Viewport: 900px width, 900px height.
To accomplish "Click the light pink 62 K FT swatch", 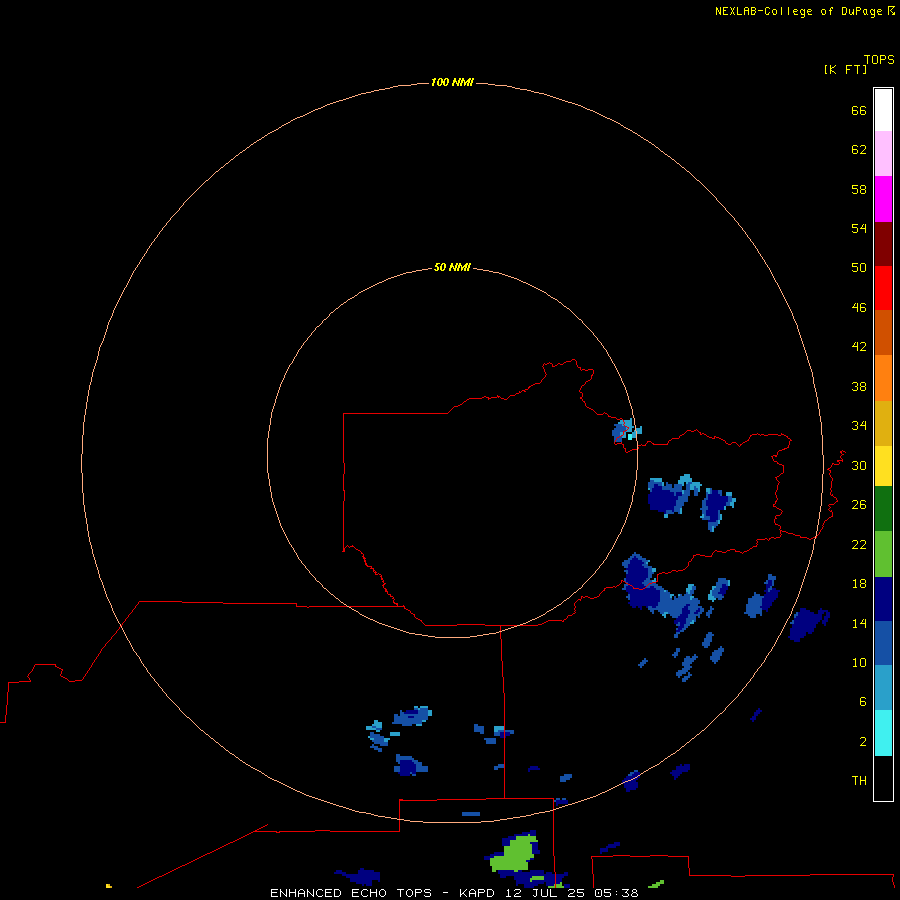I will pyautogui.click(x=883, y=154).
